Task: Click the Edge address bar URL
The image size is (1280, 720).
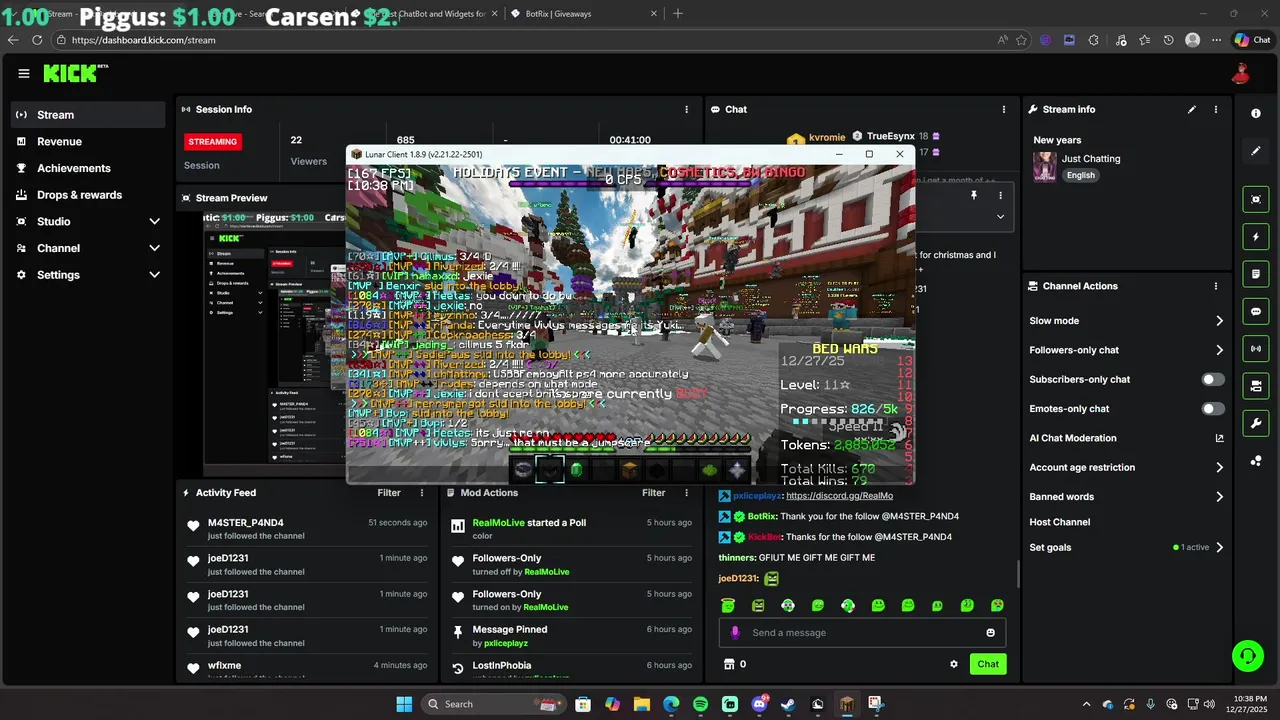Action: [144, 40]
